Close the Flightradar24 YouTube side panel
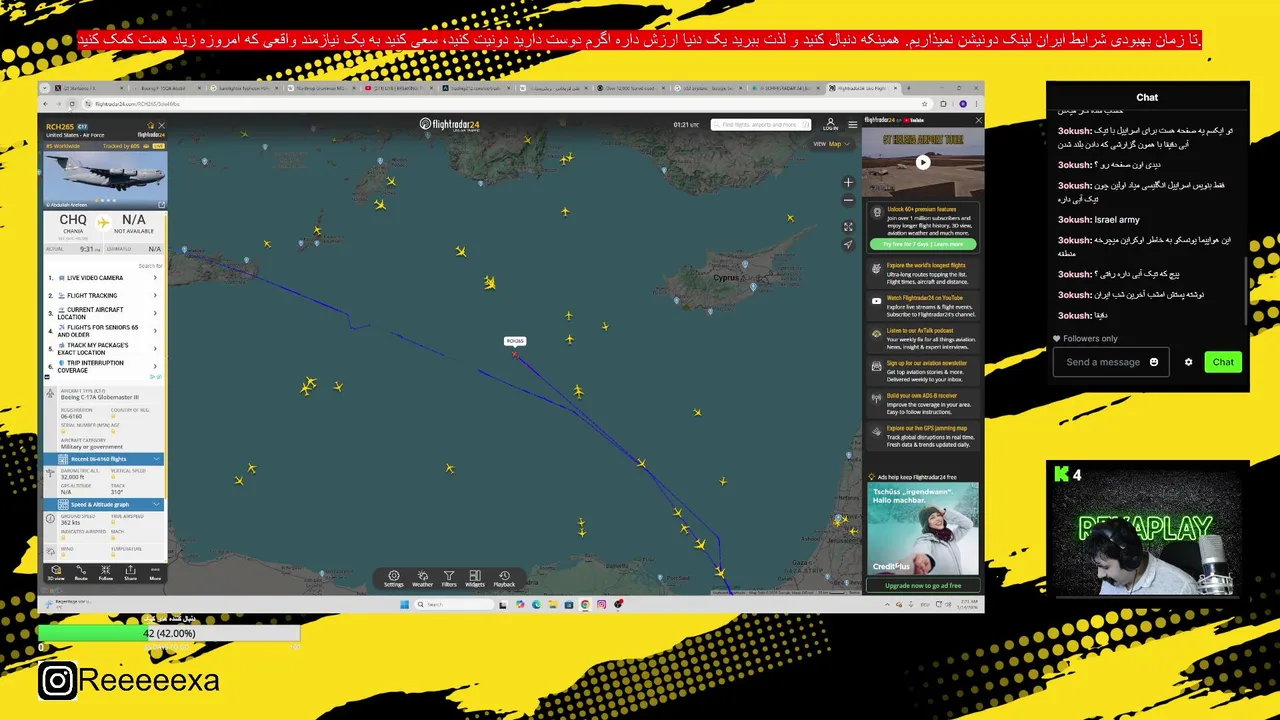 pyautogui.click(x=978, y=120)
